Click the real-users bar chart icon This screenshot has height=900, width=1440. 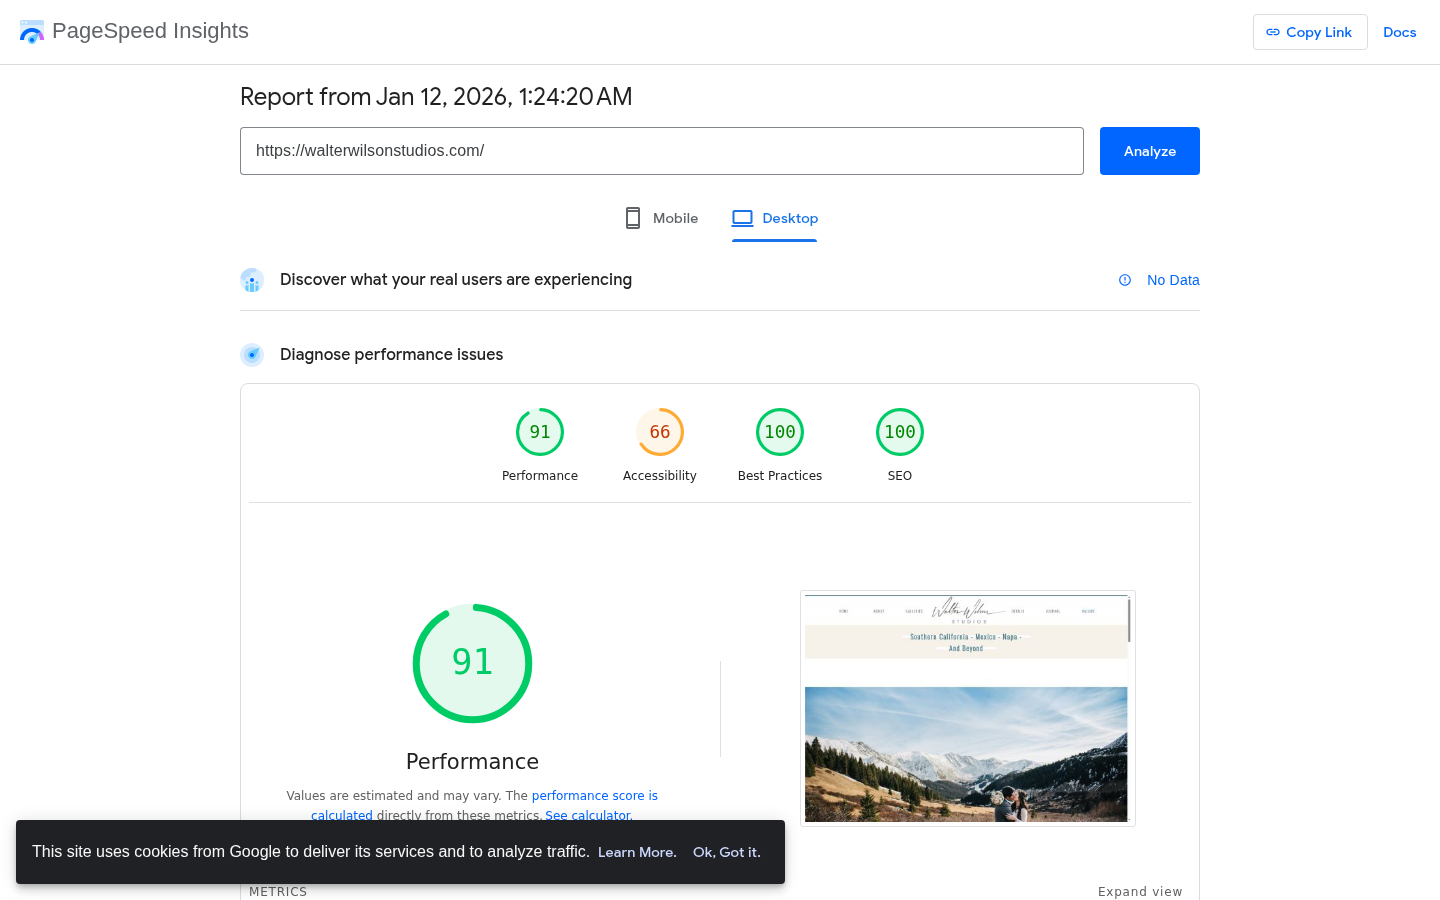click(x=251, y=280)
